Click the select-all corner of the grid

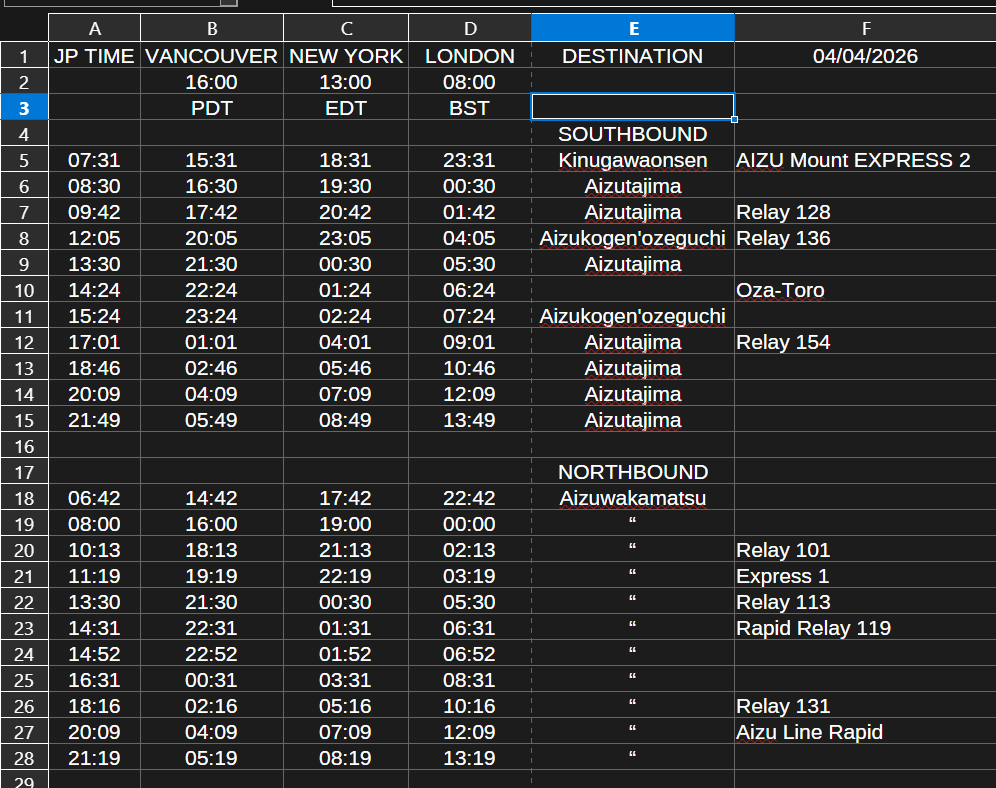click(x=24, y=29)
